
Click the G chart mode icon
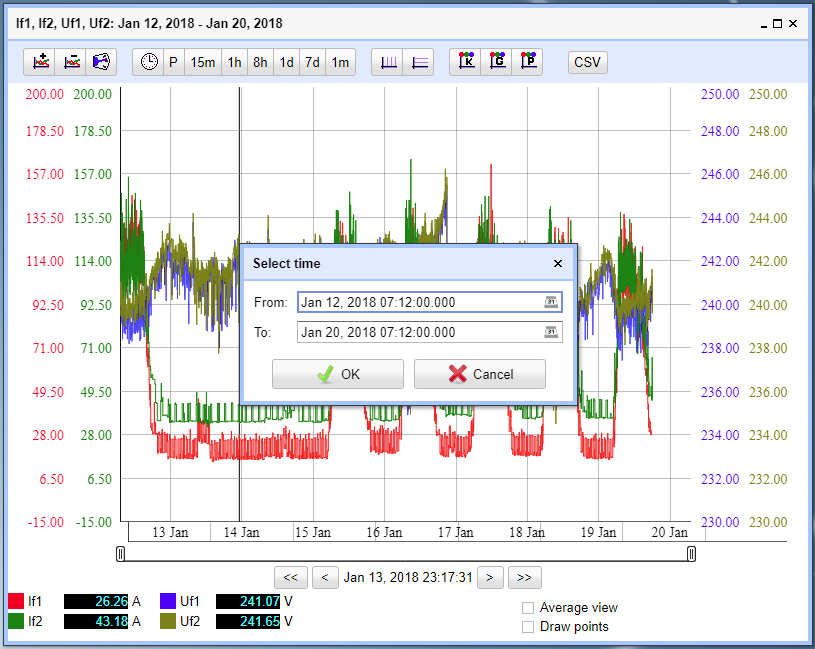[497, 62]
